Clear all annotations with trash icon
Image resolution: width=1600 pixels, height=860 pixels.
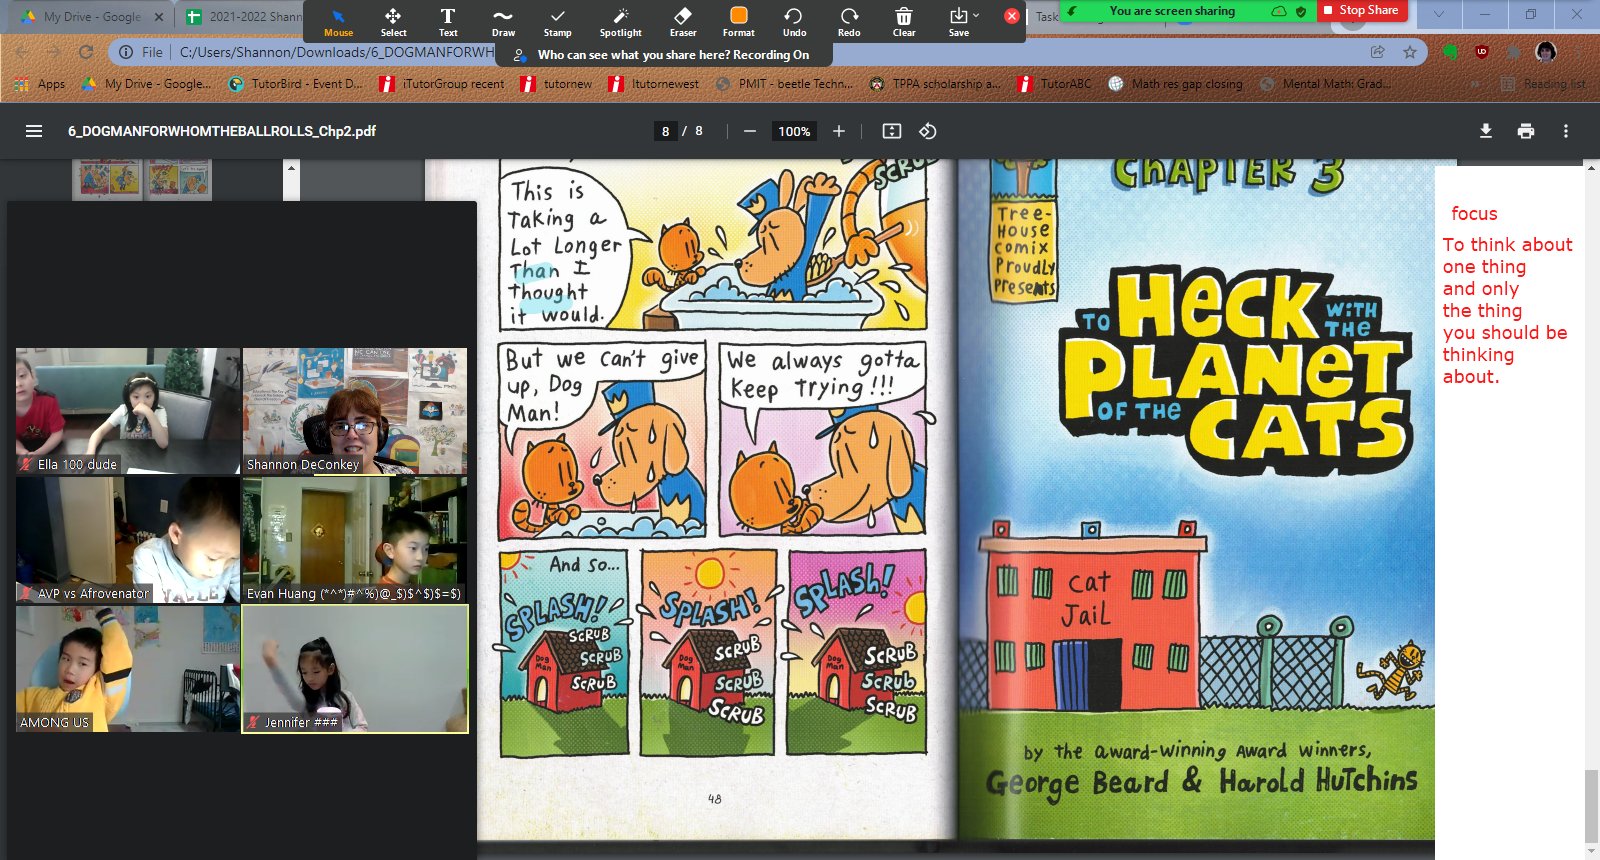coord(904,22)
